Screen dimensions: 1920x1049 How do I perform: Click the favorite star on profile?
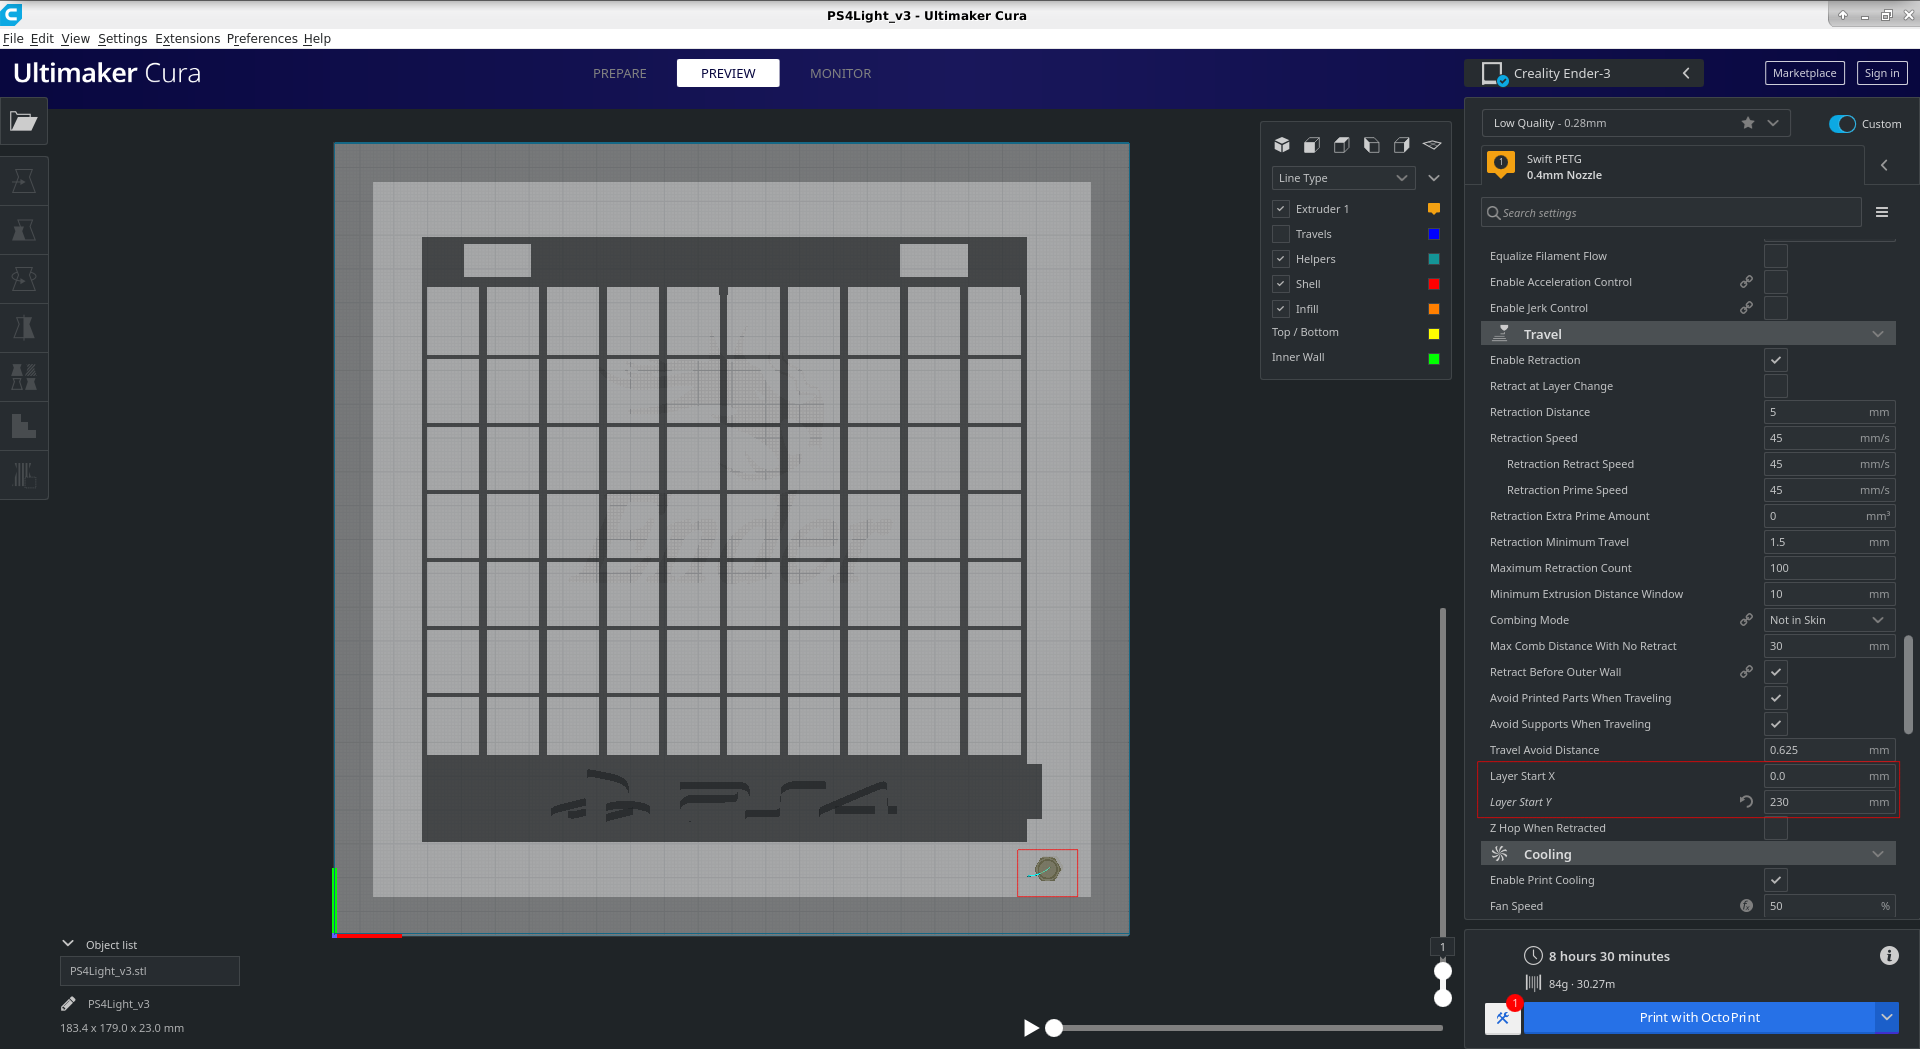click(1748, 123)
